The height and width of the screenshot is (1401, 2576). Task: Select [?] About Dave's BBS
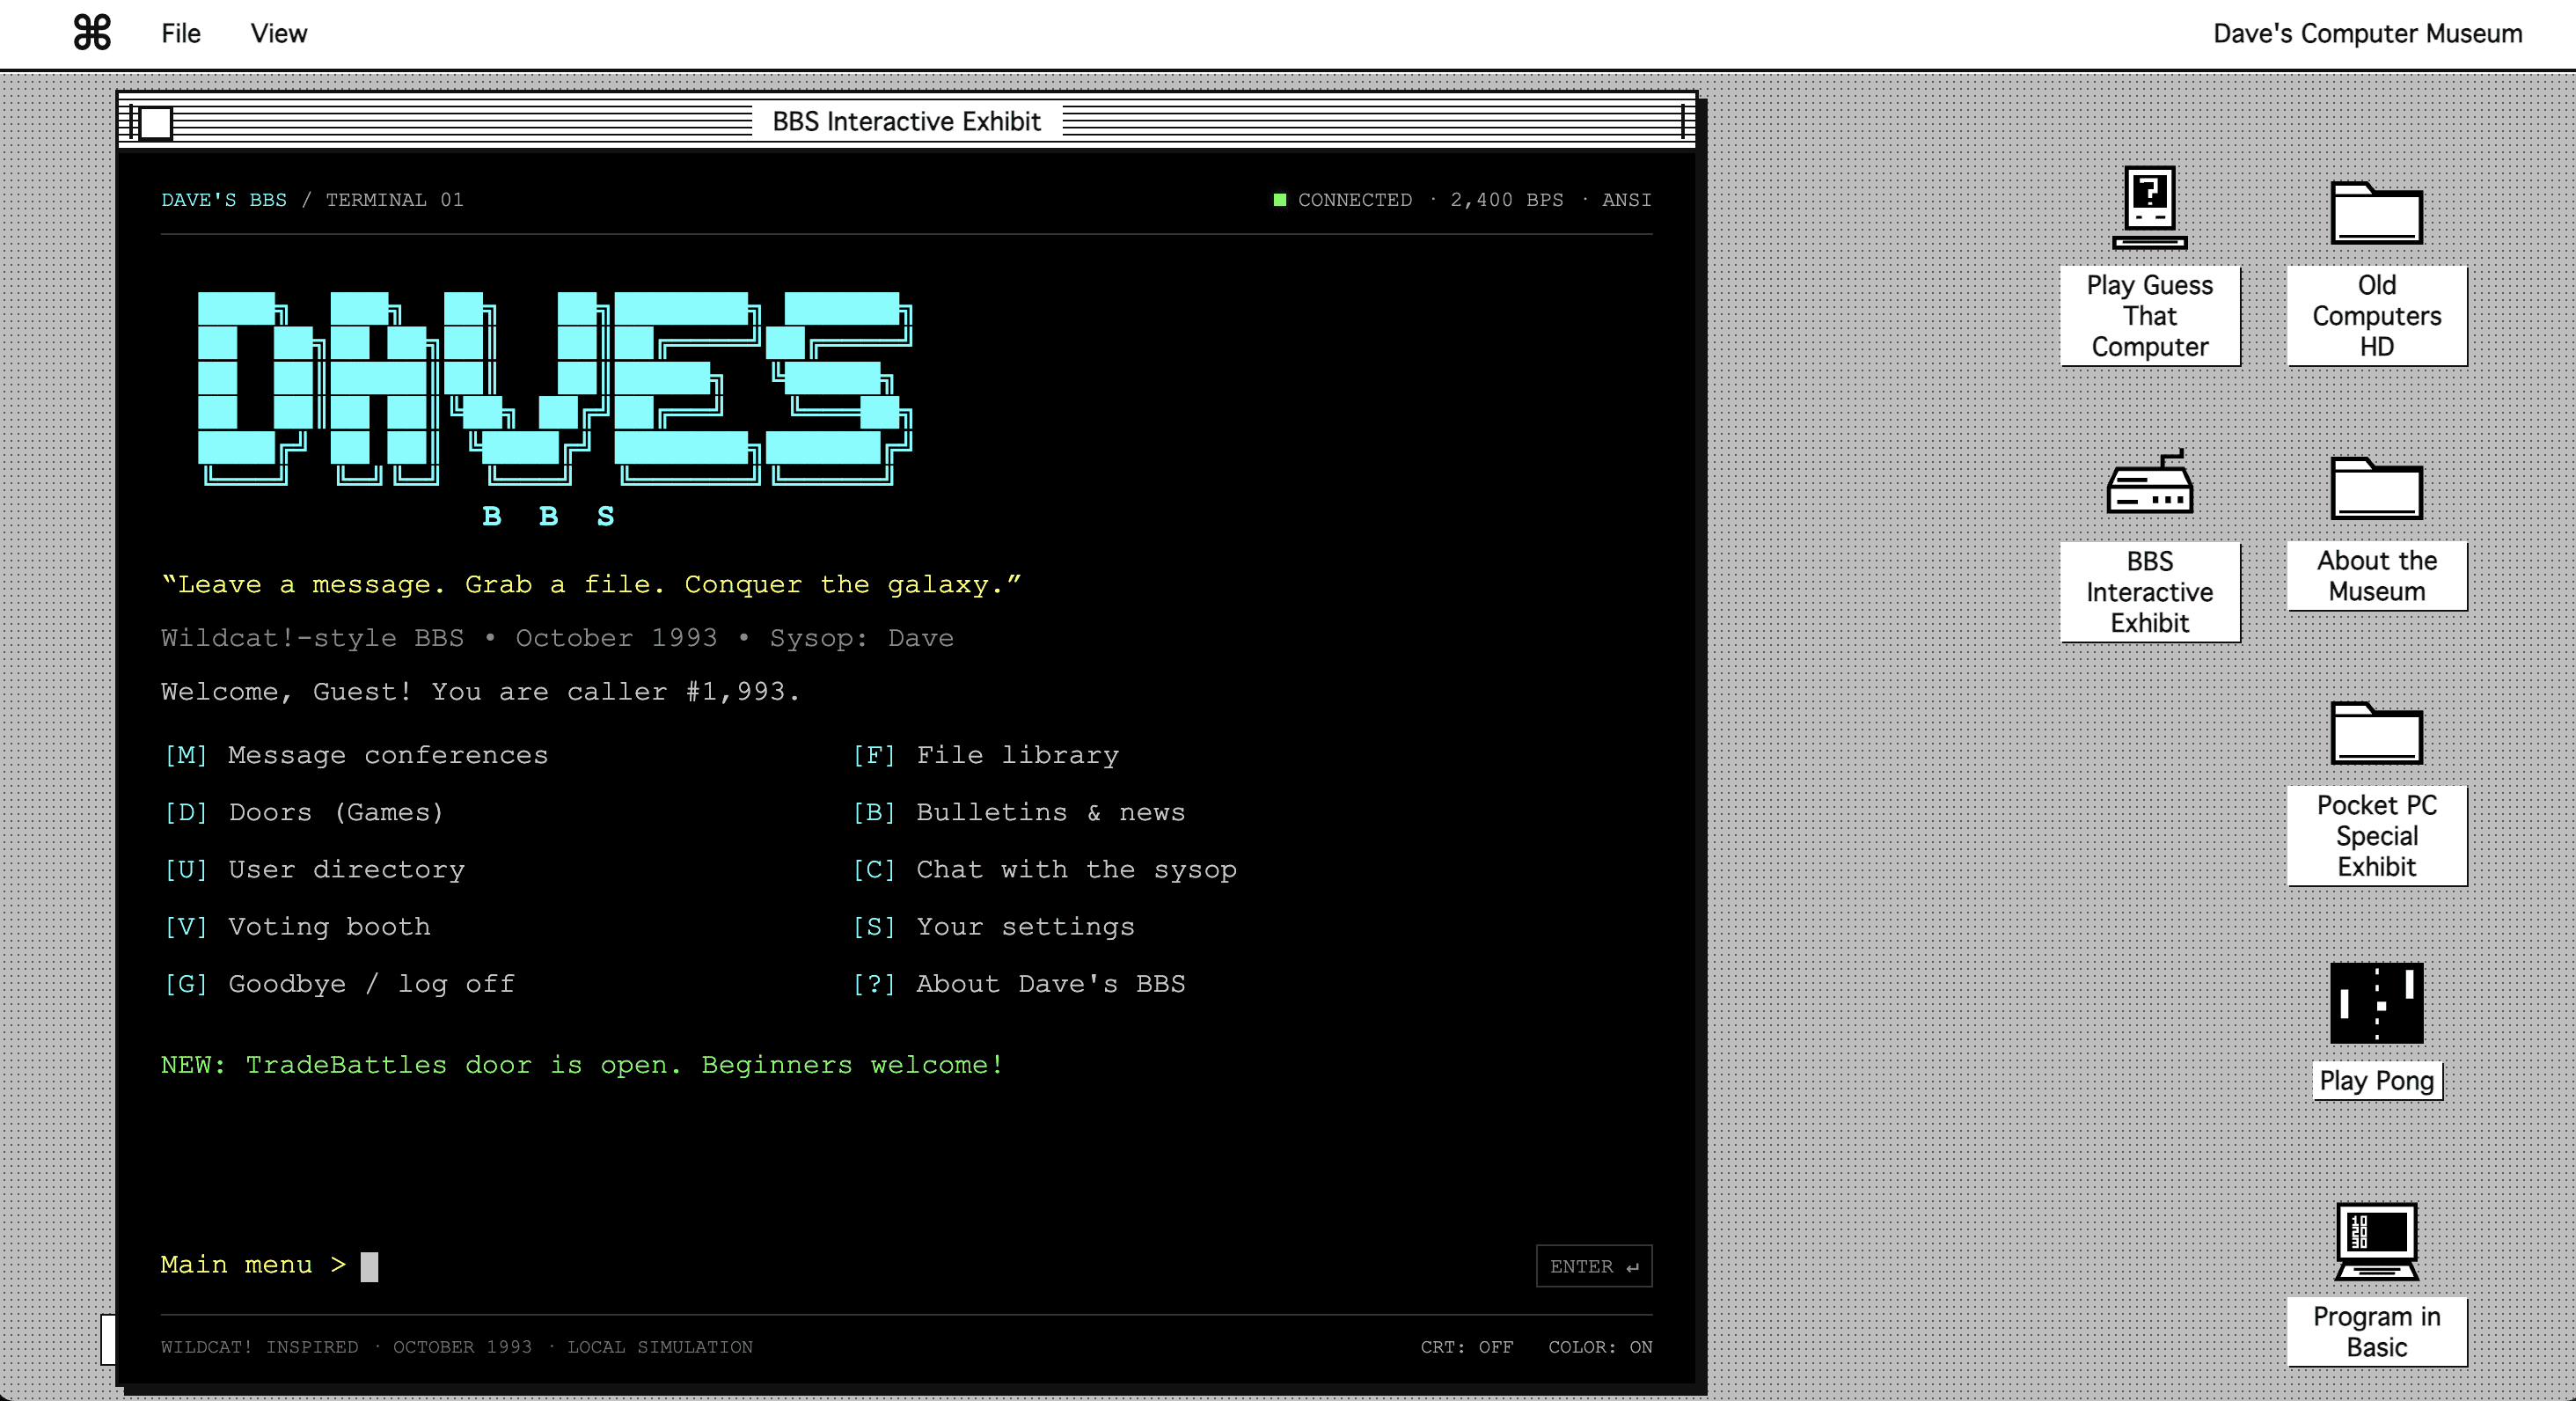pyautogui.click(x=1019, y=984)
